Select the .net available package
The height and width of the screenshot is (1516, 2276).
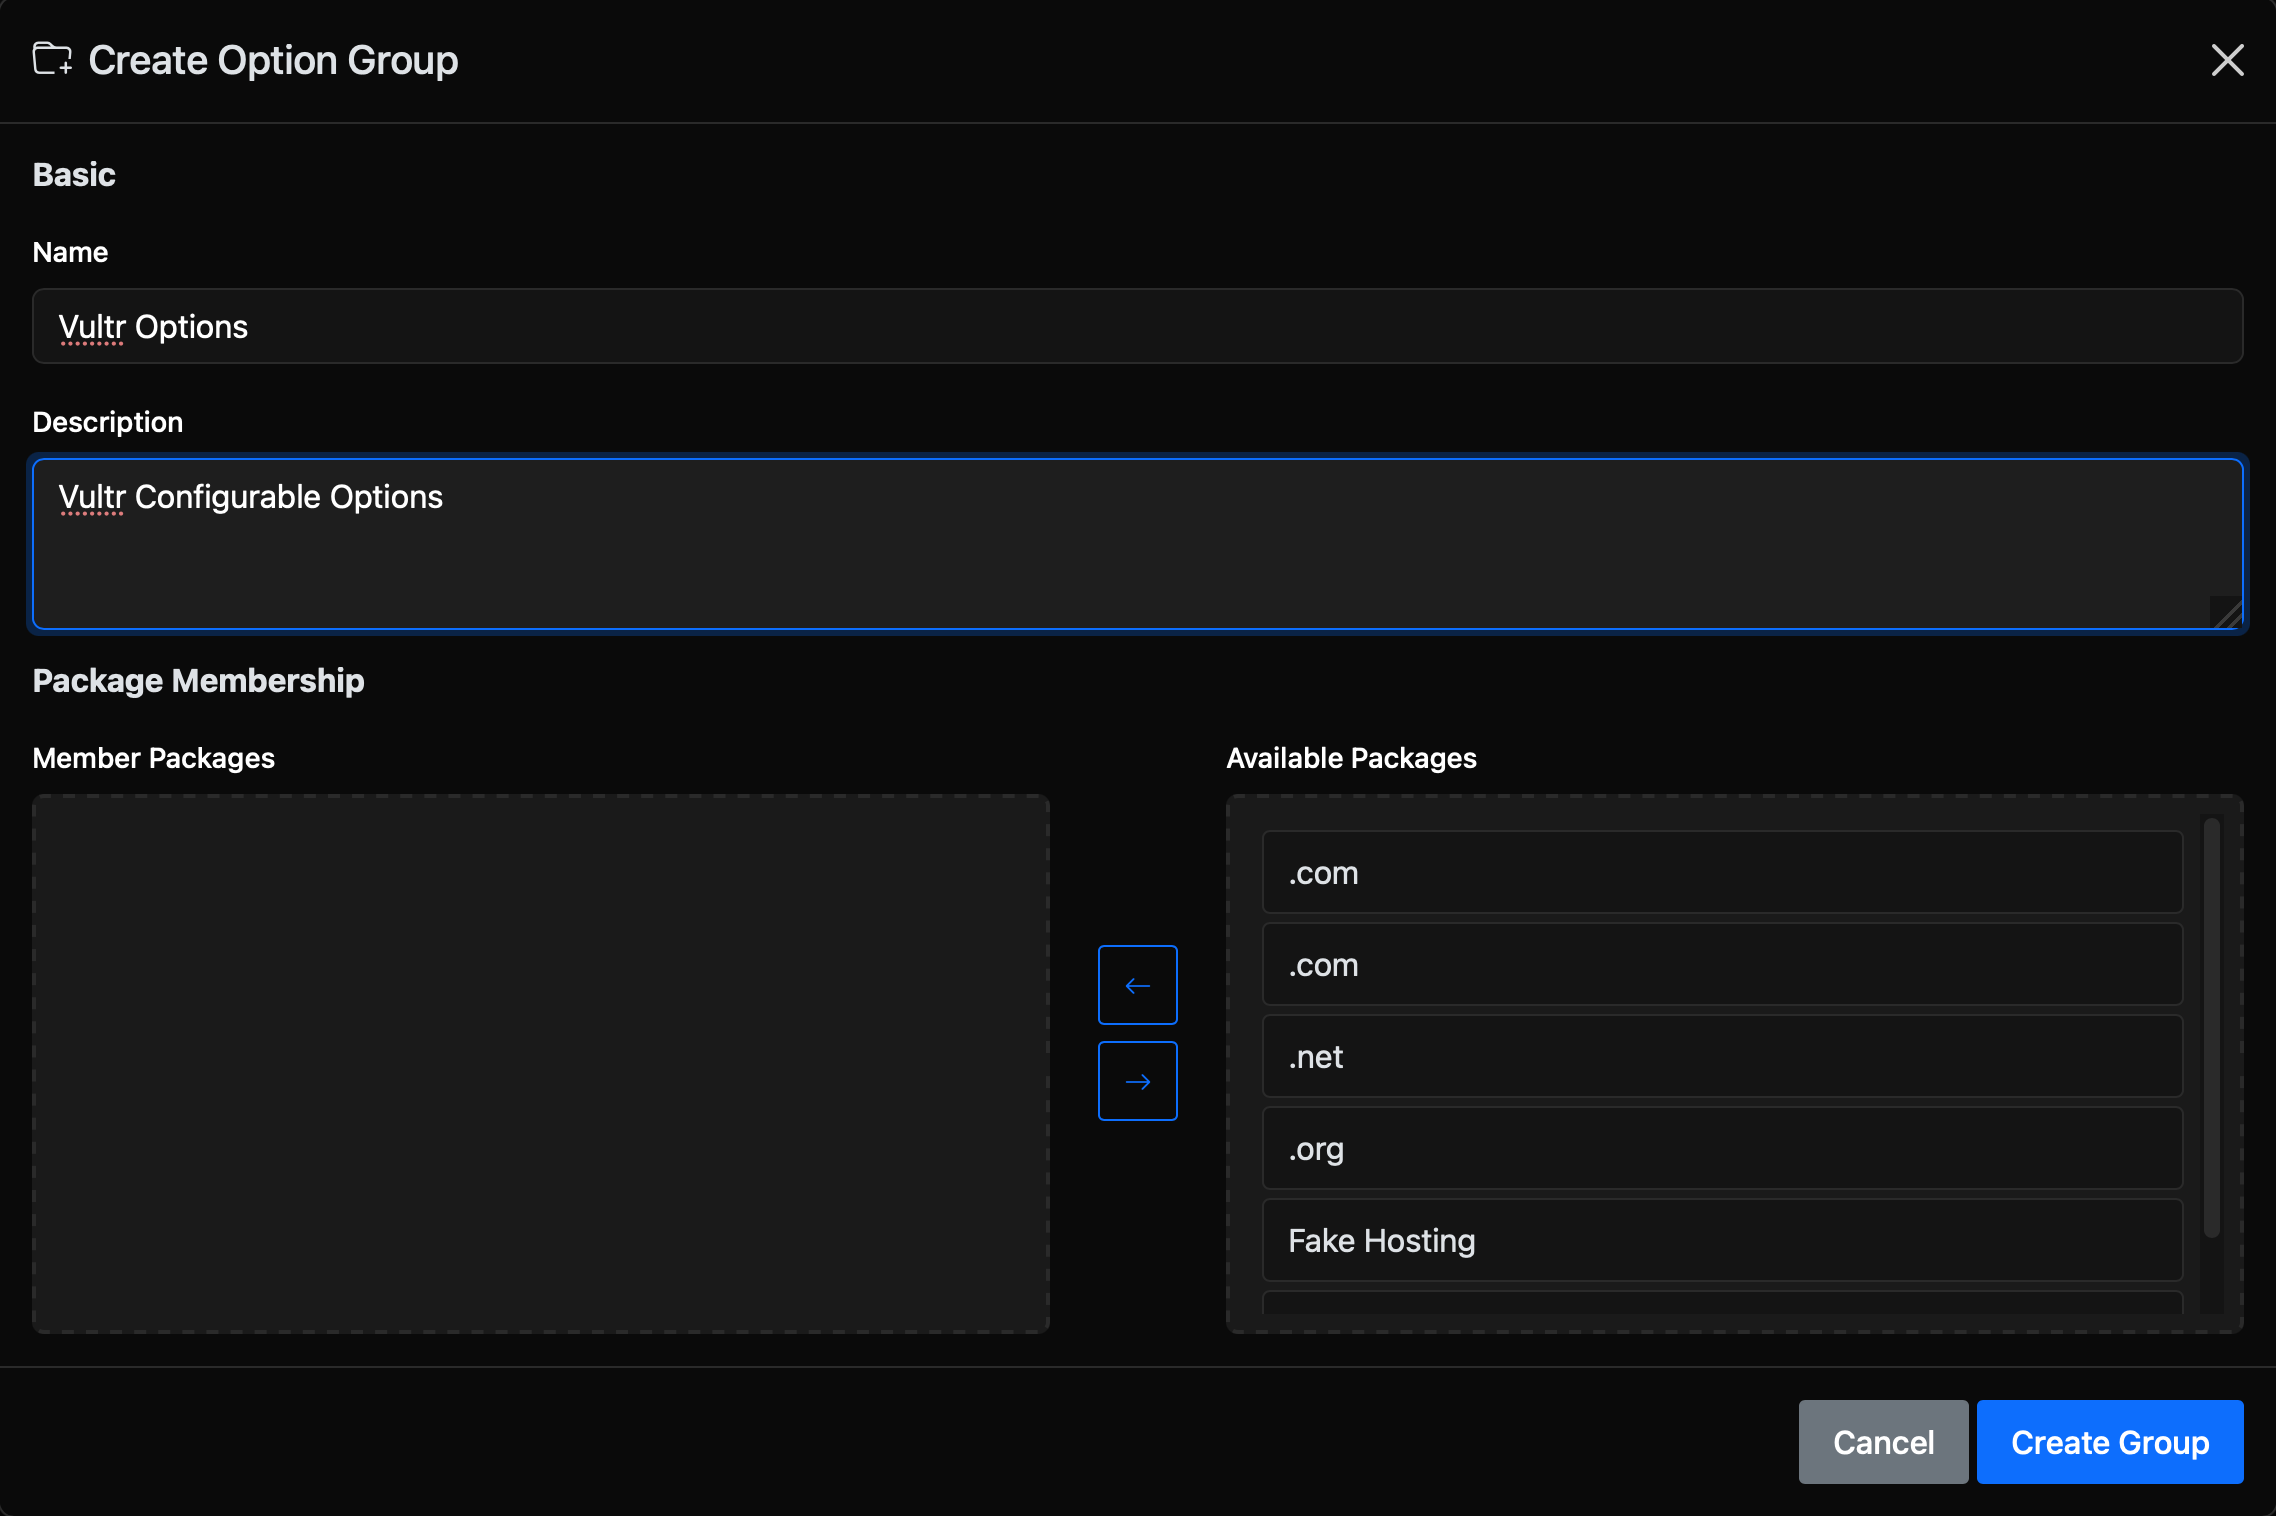click(1722, 1056)
